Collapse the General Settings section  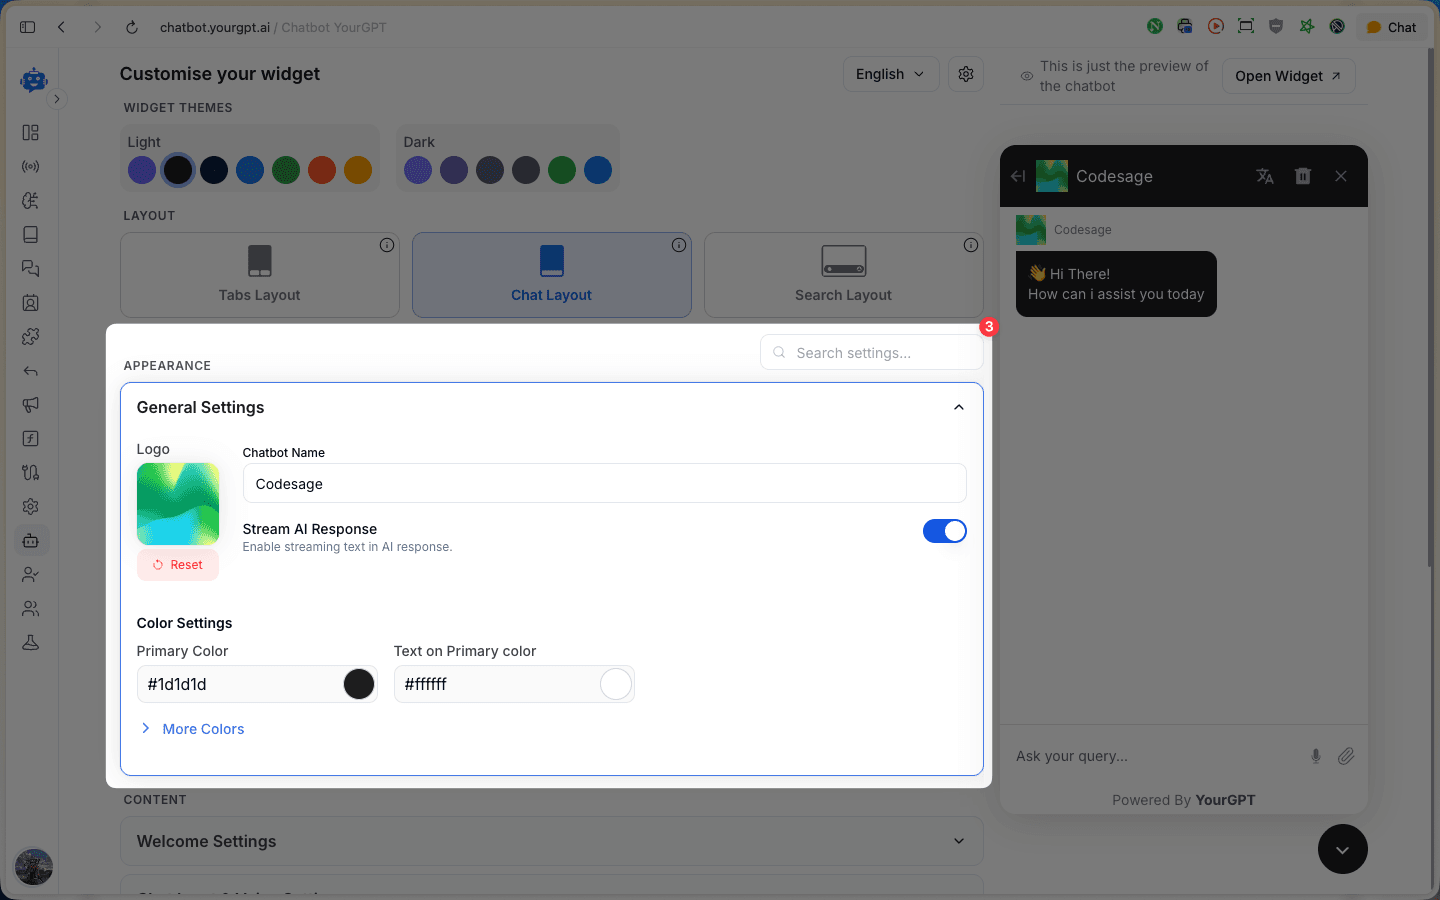[x=958, y=407]
